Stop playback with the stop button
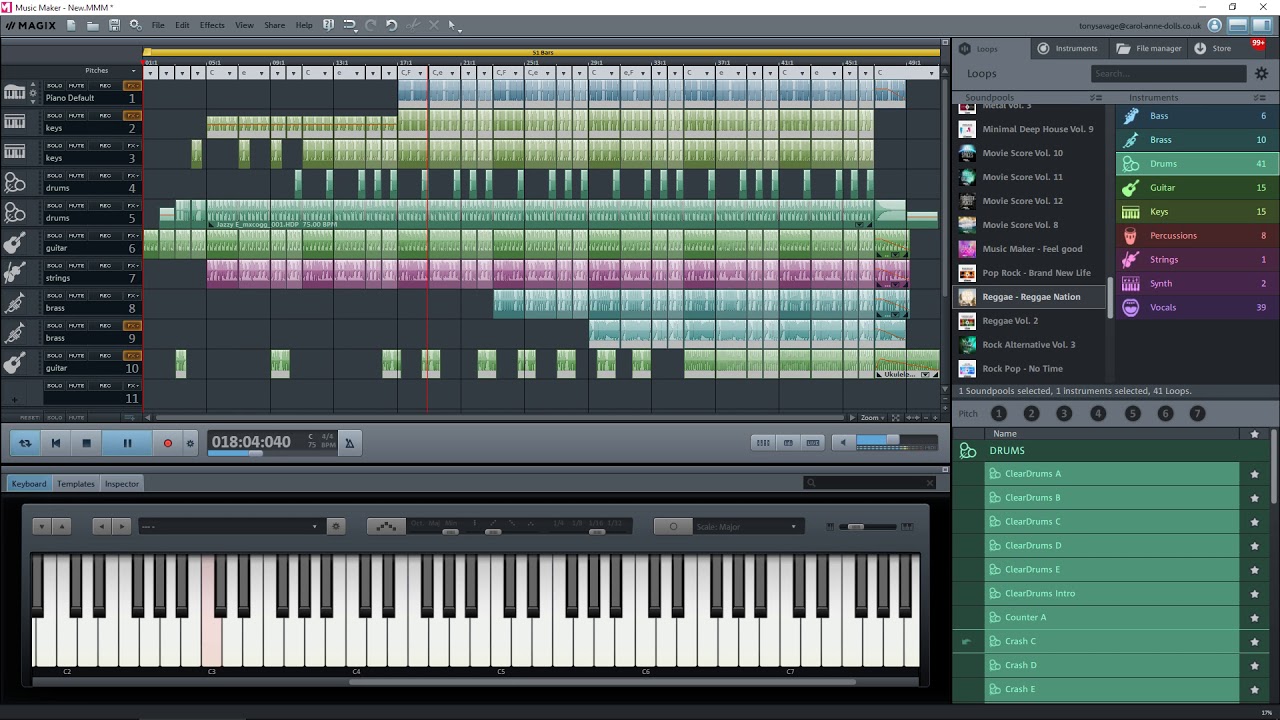Screen dimensions: 1280x720 (x=86, y=443)
